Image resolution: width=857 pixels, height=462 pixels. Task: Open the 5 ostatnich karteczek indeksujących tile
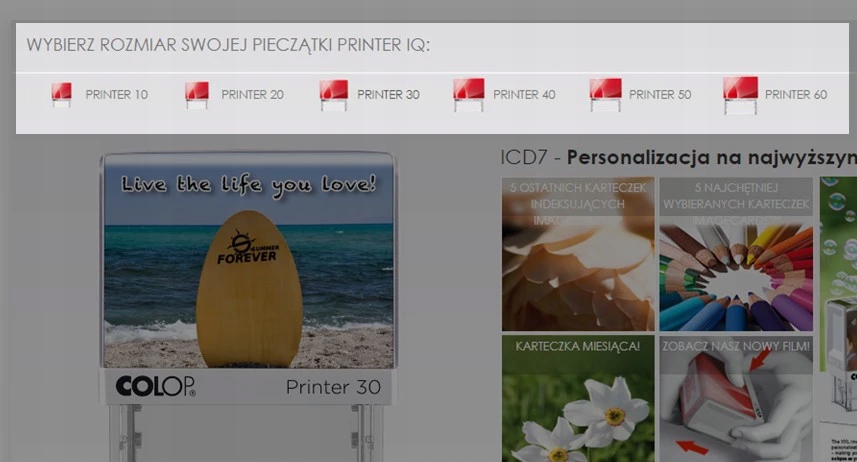tap(578, 254)
